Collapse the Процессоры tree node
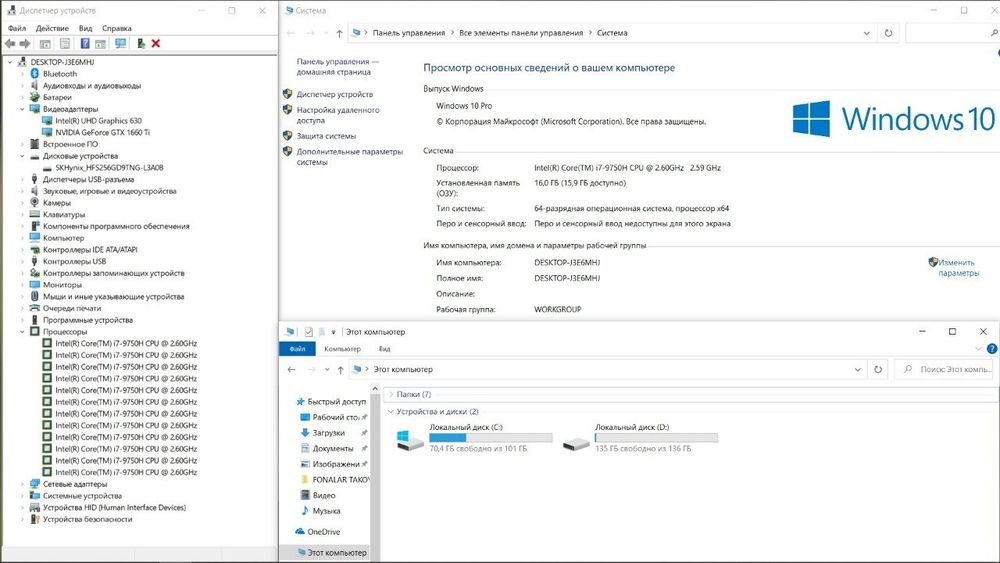 click(22, 332)
